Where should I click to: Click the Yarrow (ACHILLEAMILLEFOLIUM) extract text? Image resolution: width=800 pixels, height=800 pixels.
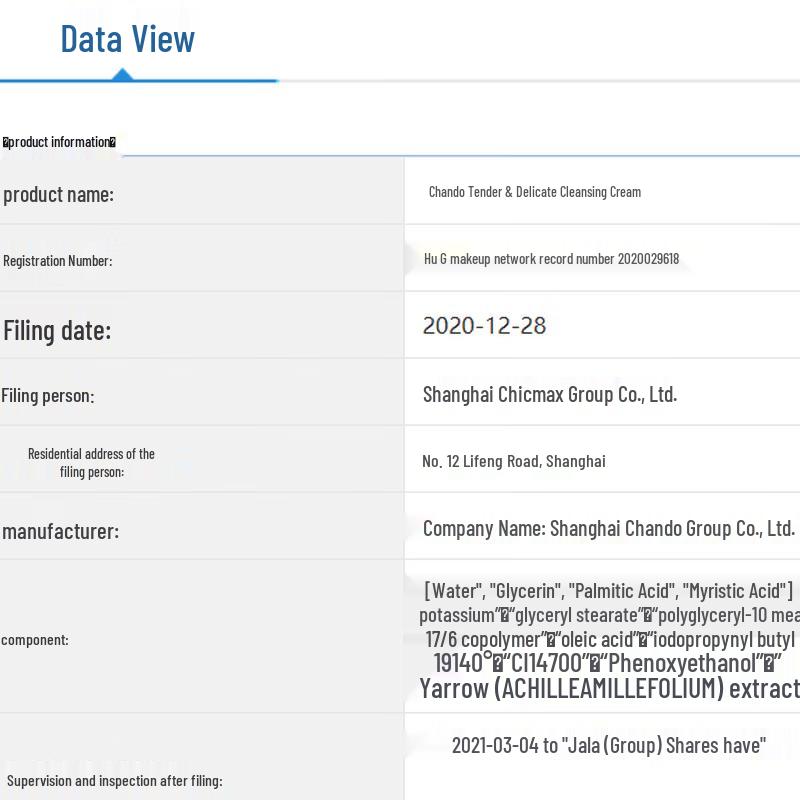pyautogui.click(x=609, y=688)
